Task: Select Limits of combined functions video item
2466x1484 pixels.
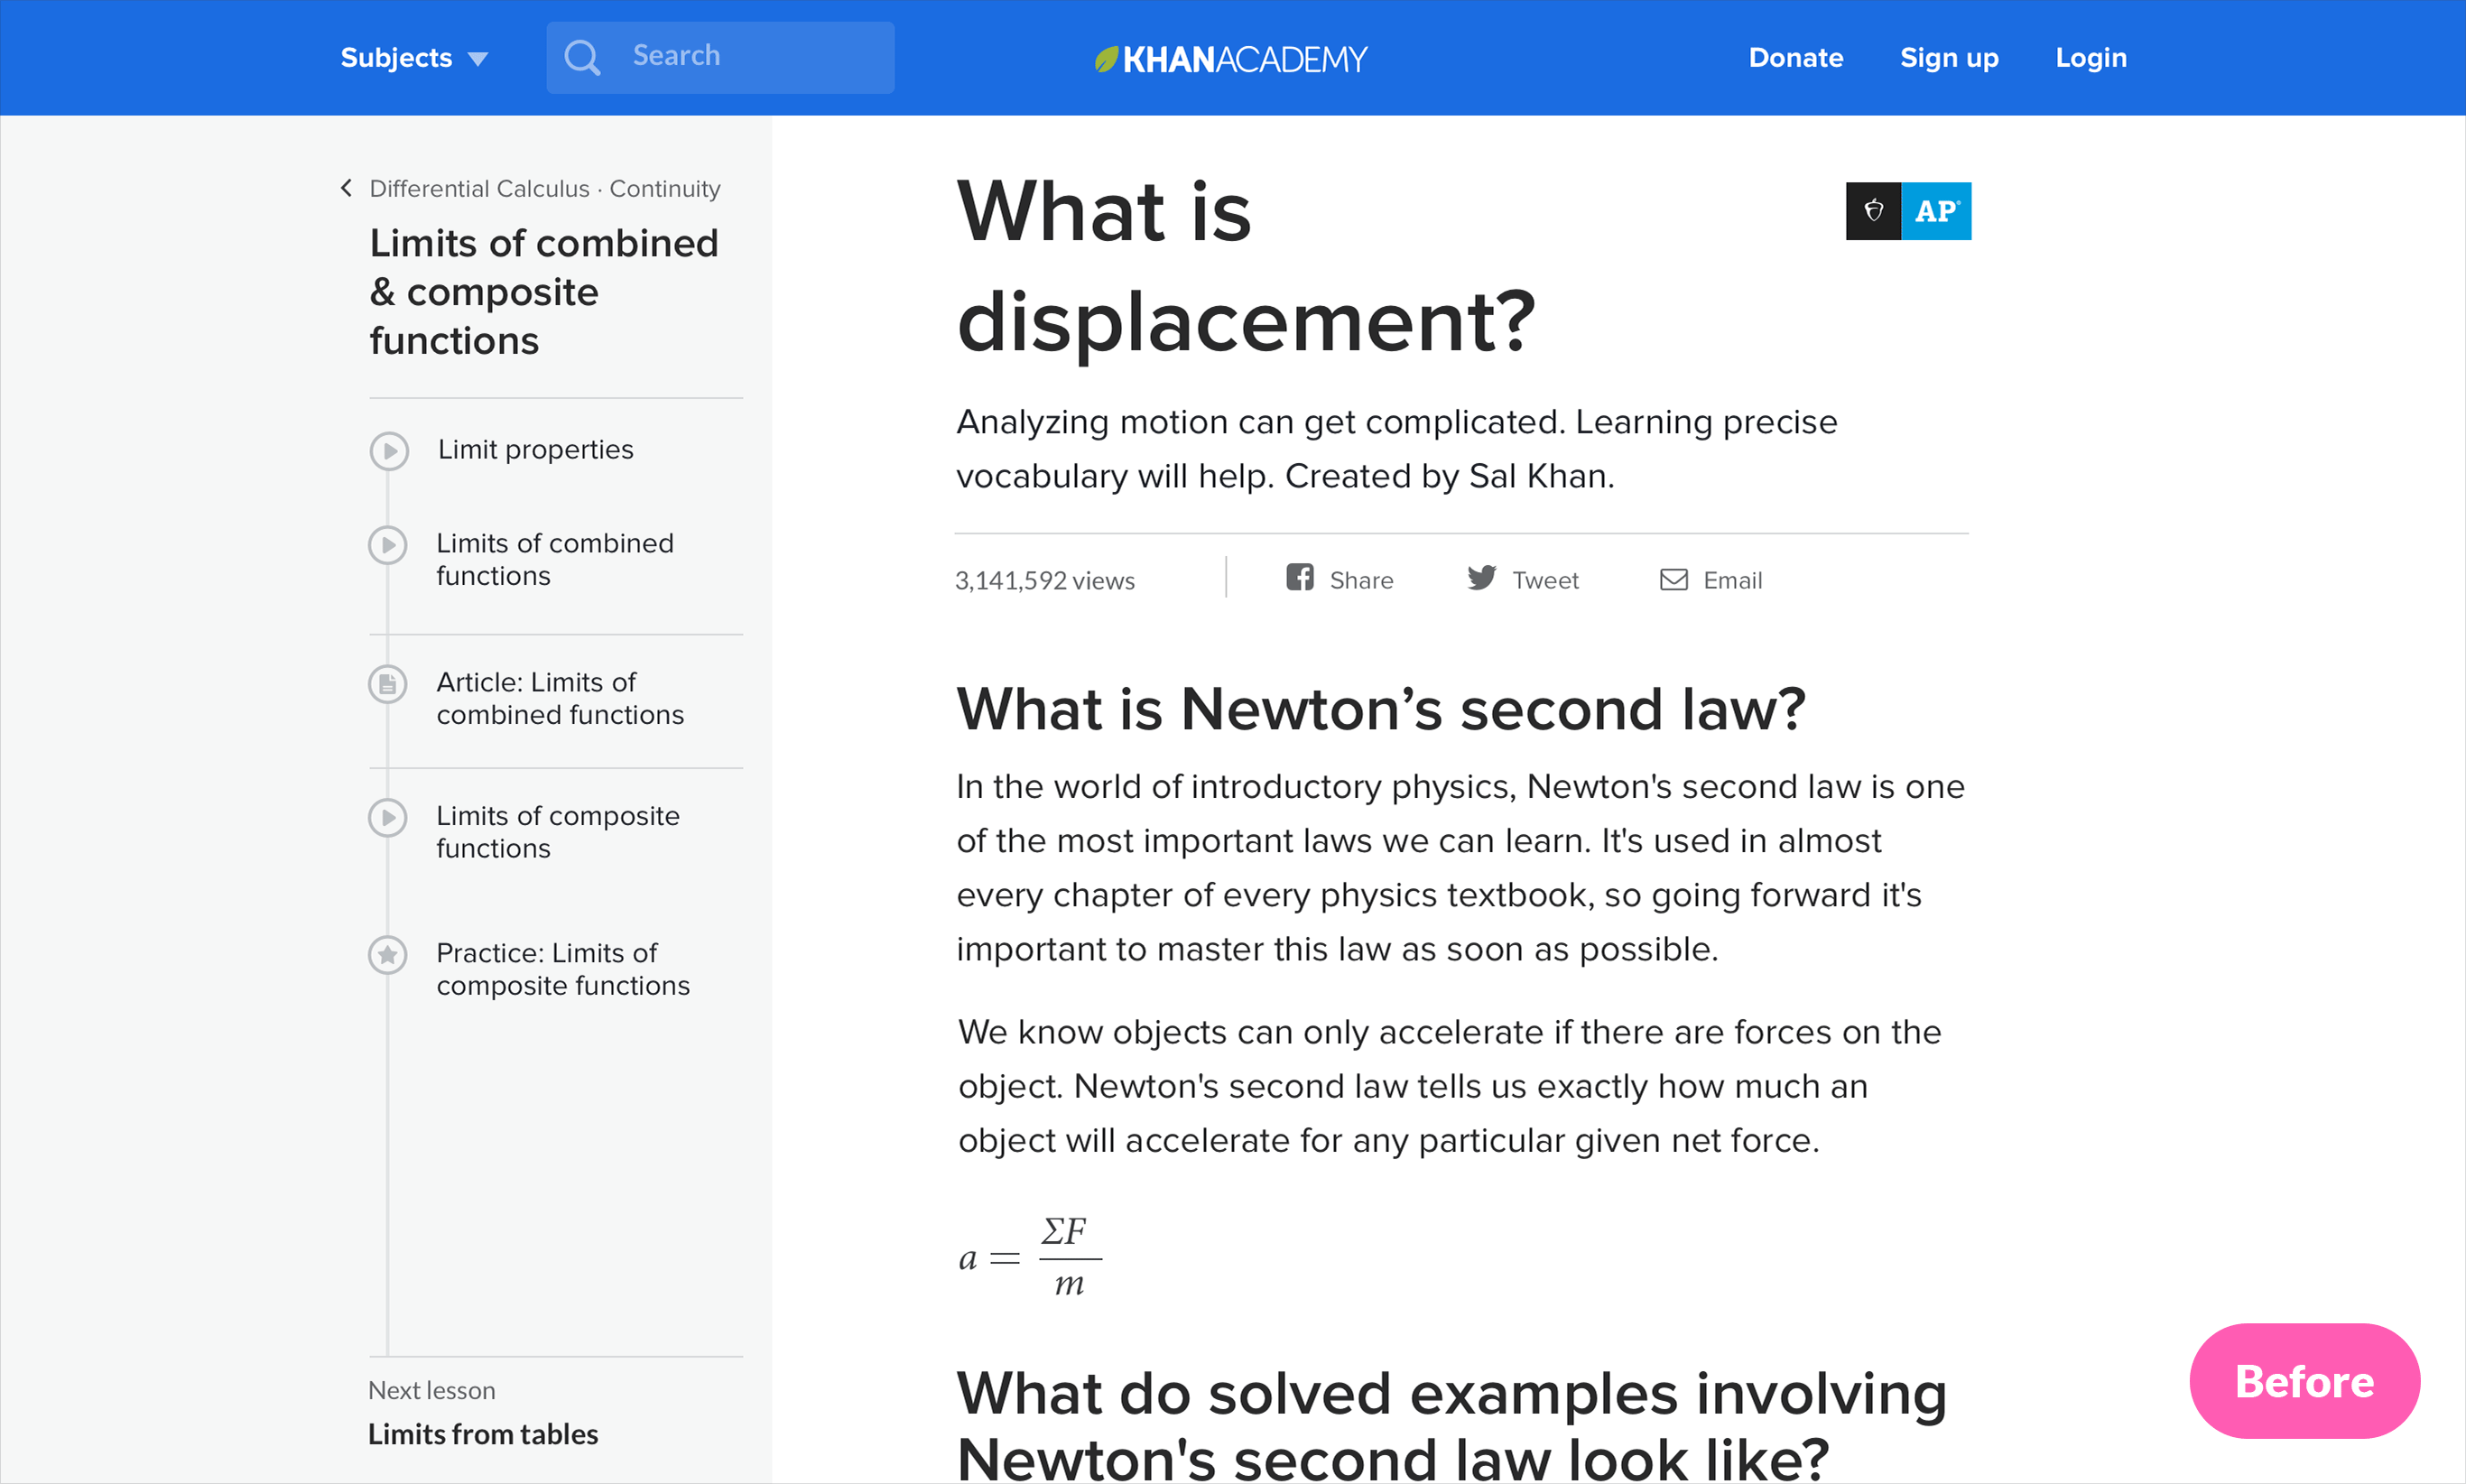Action: (x=554, y=558)
